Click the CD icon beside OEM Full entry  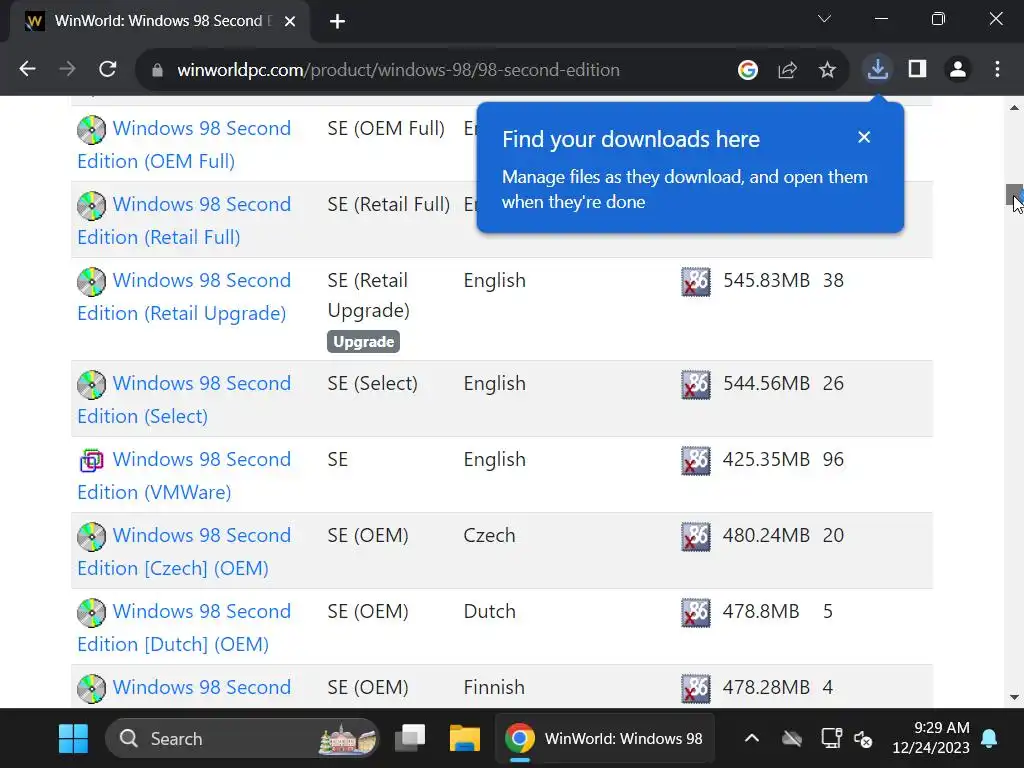[91, 129]
